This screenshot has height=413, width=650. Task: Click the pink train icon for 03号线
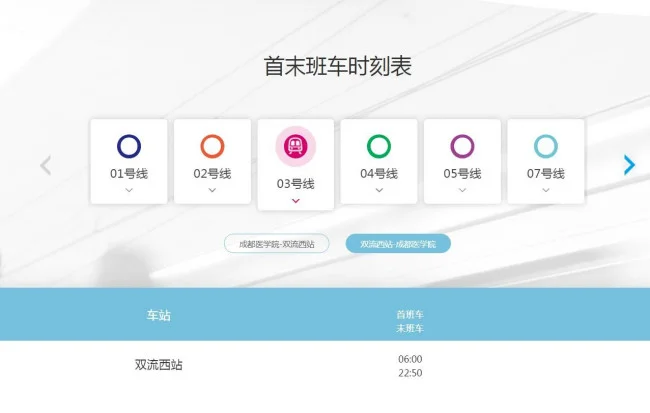pyautogui.click(x=296, y=146)
